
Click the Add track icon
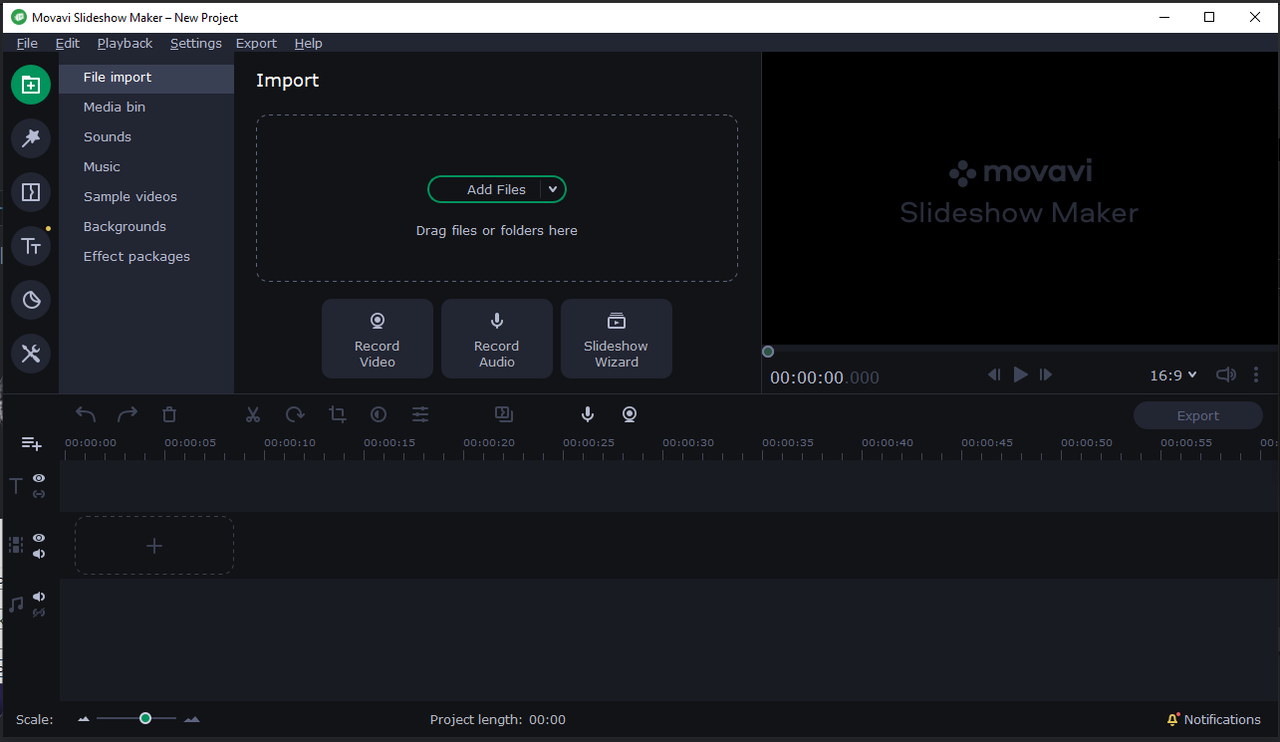coord(32,443)
